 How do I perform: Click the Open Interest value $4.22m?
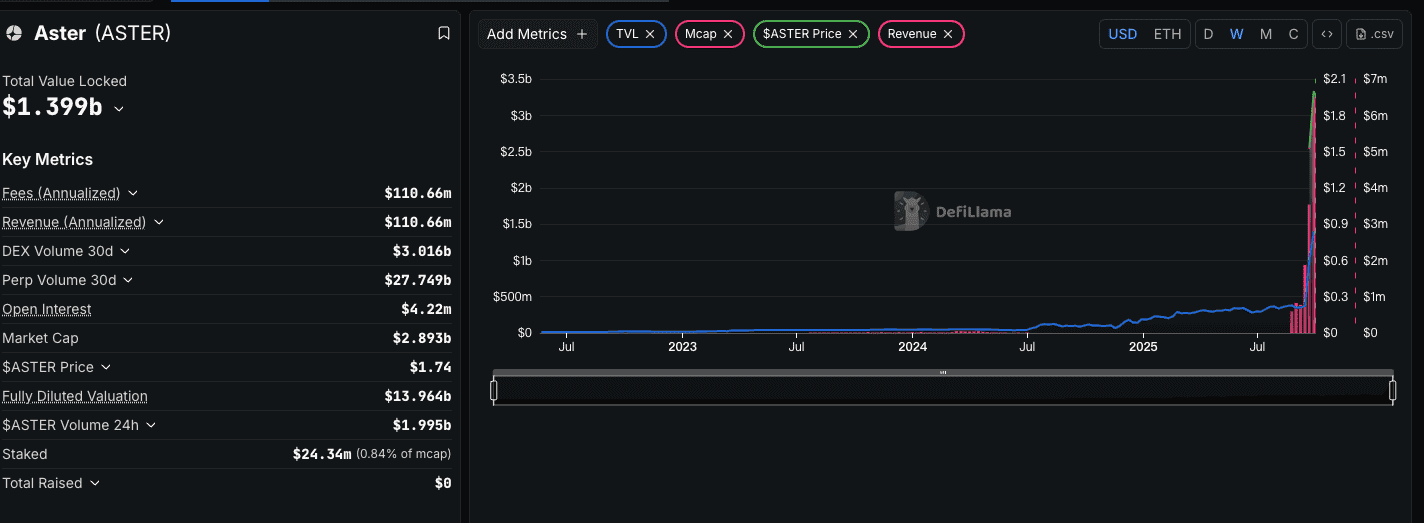[x=426, y=309]
